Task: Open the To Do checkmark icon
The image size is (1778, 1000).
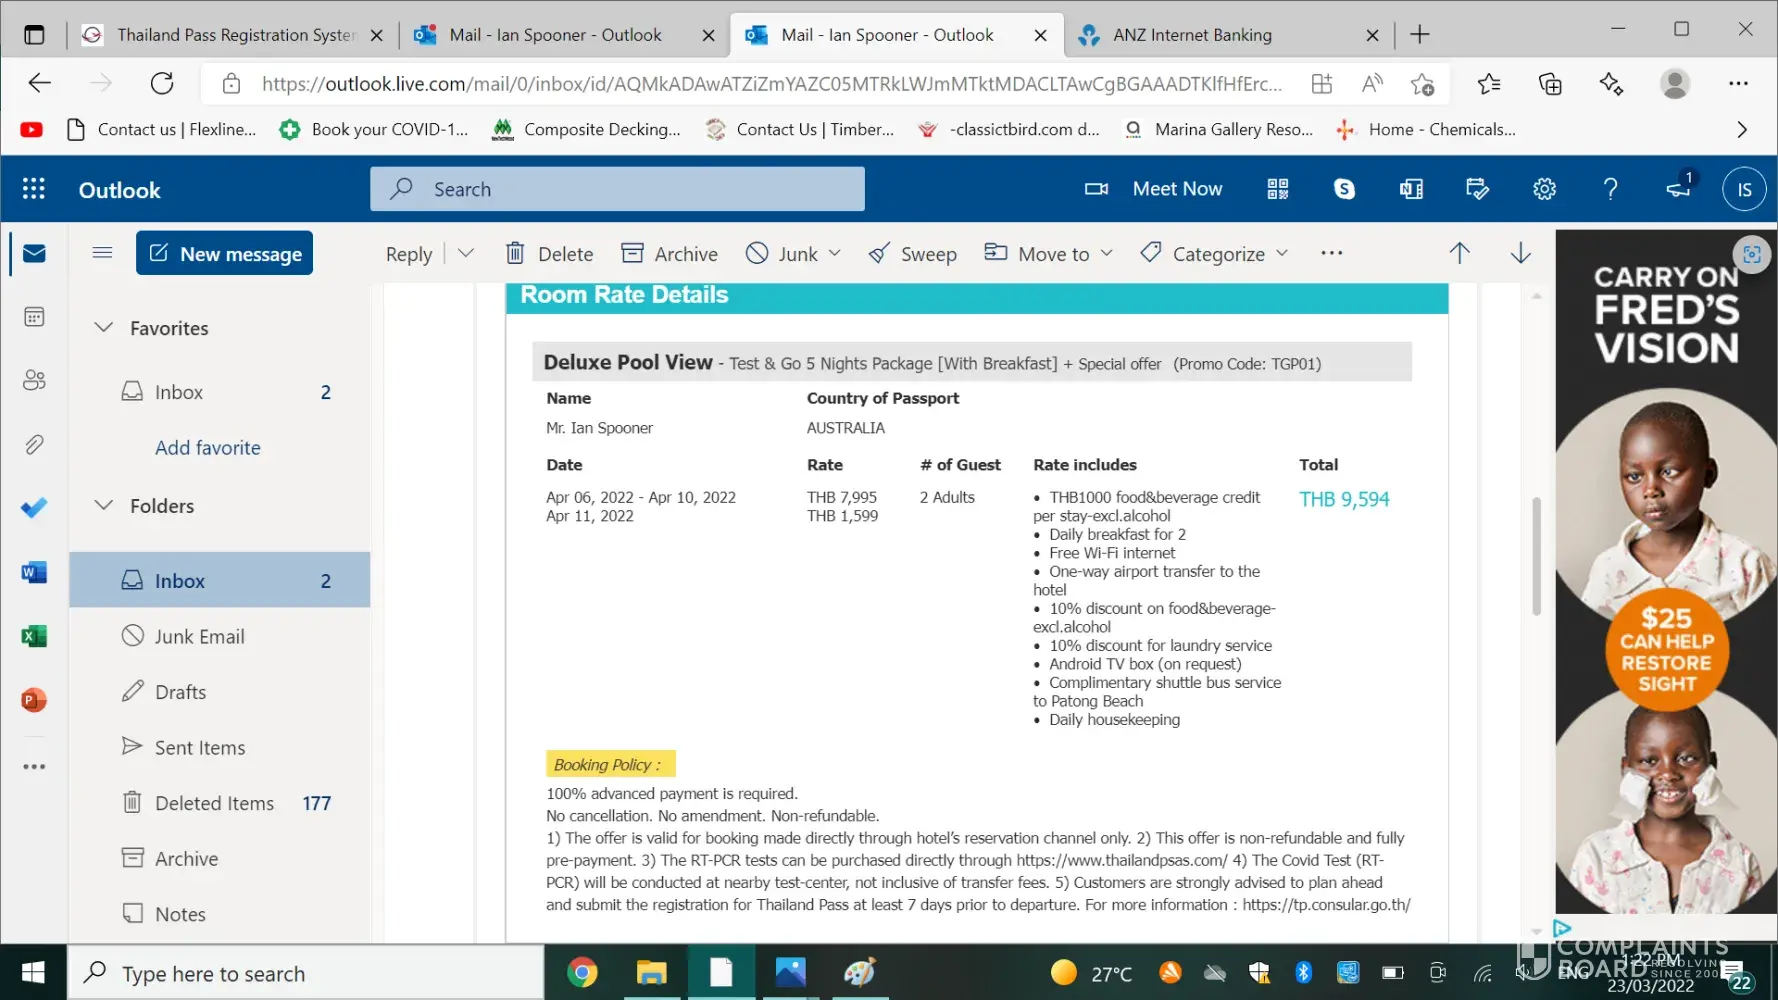Action: coord(34,508)
